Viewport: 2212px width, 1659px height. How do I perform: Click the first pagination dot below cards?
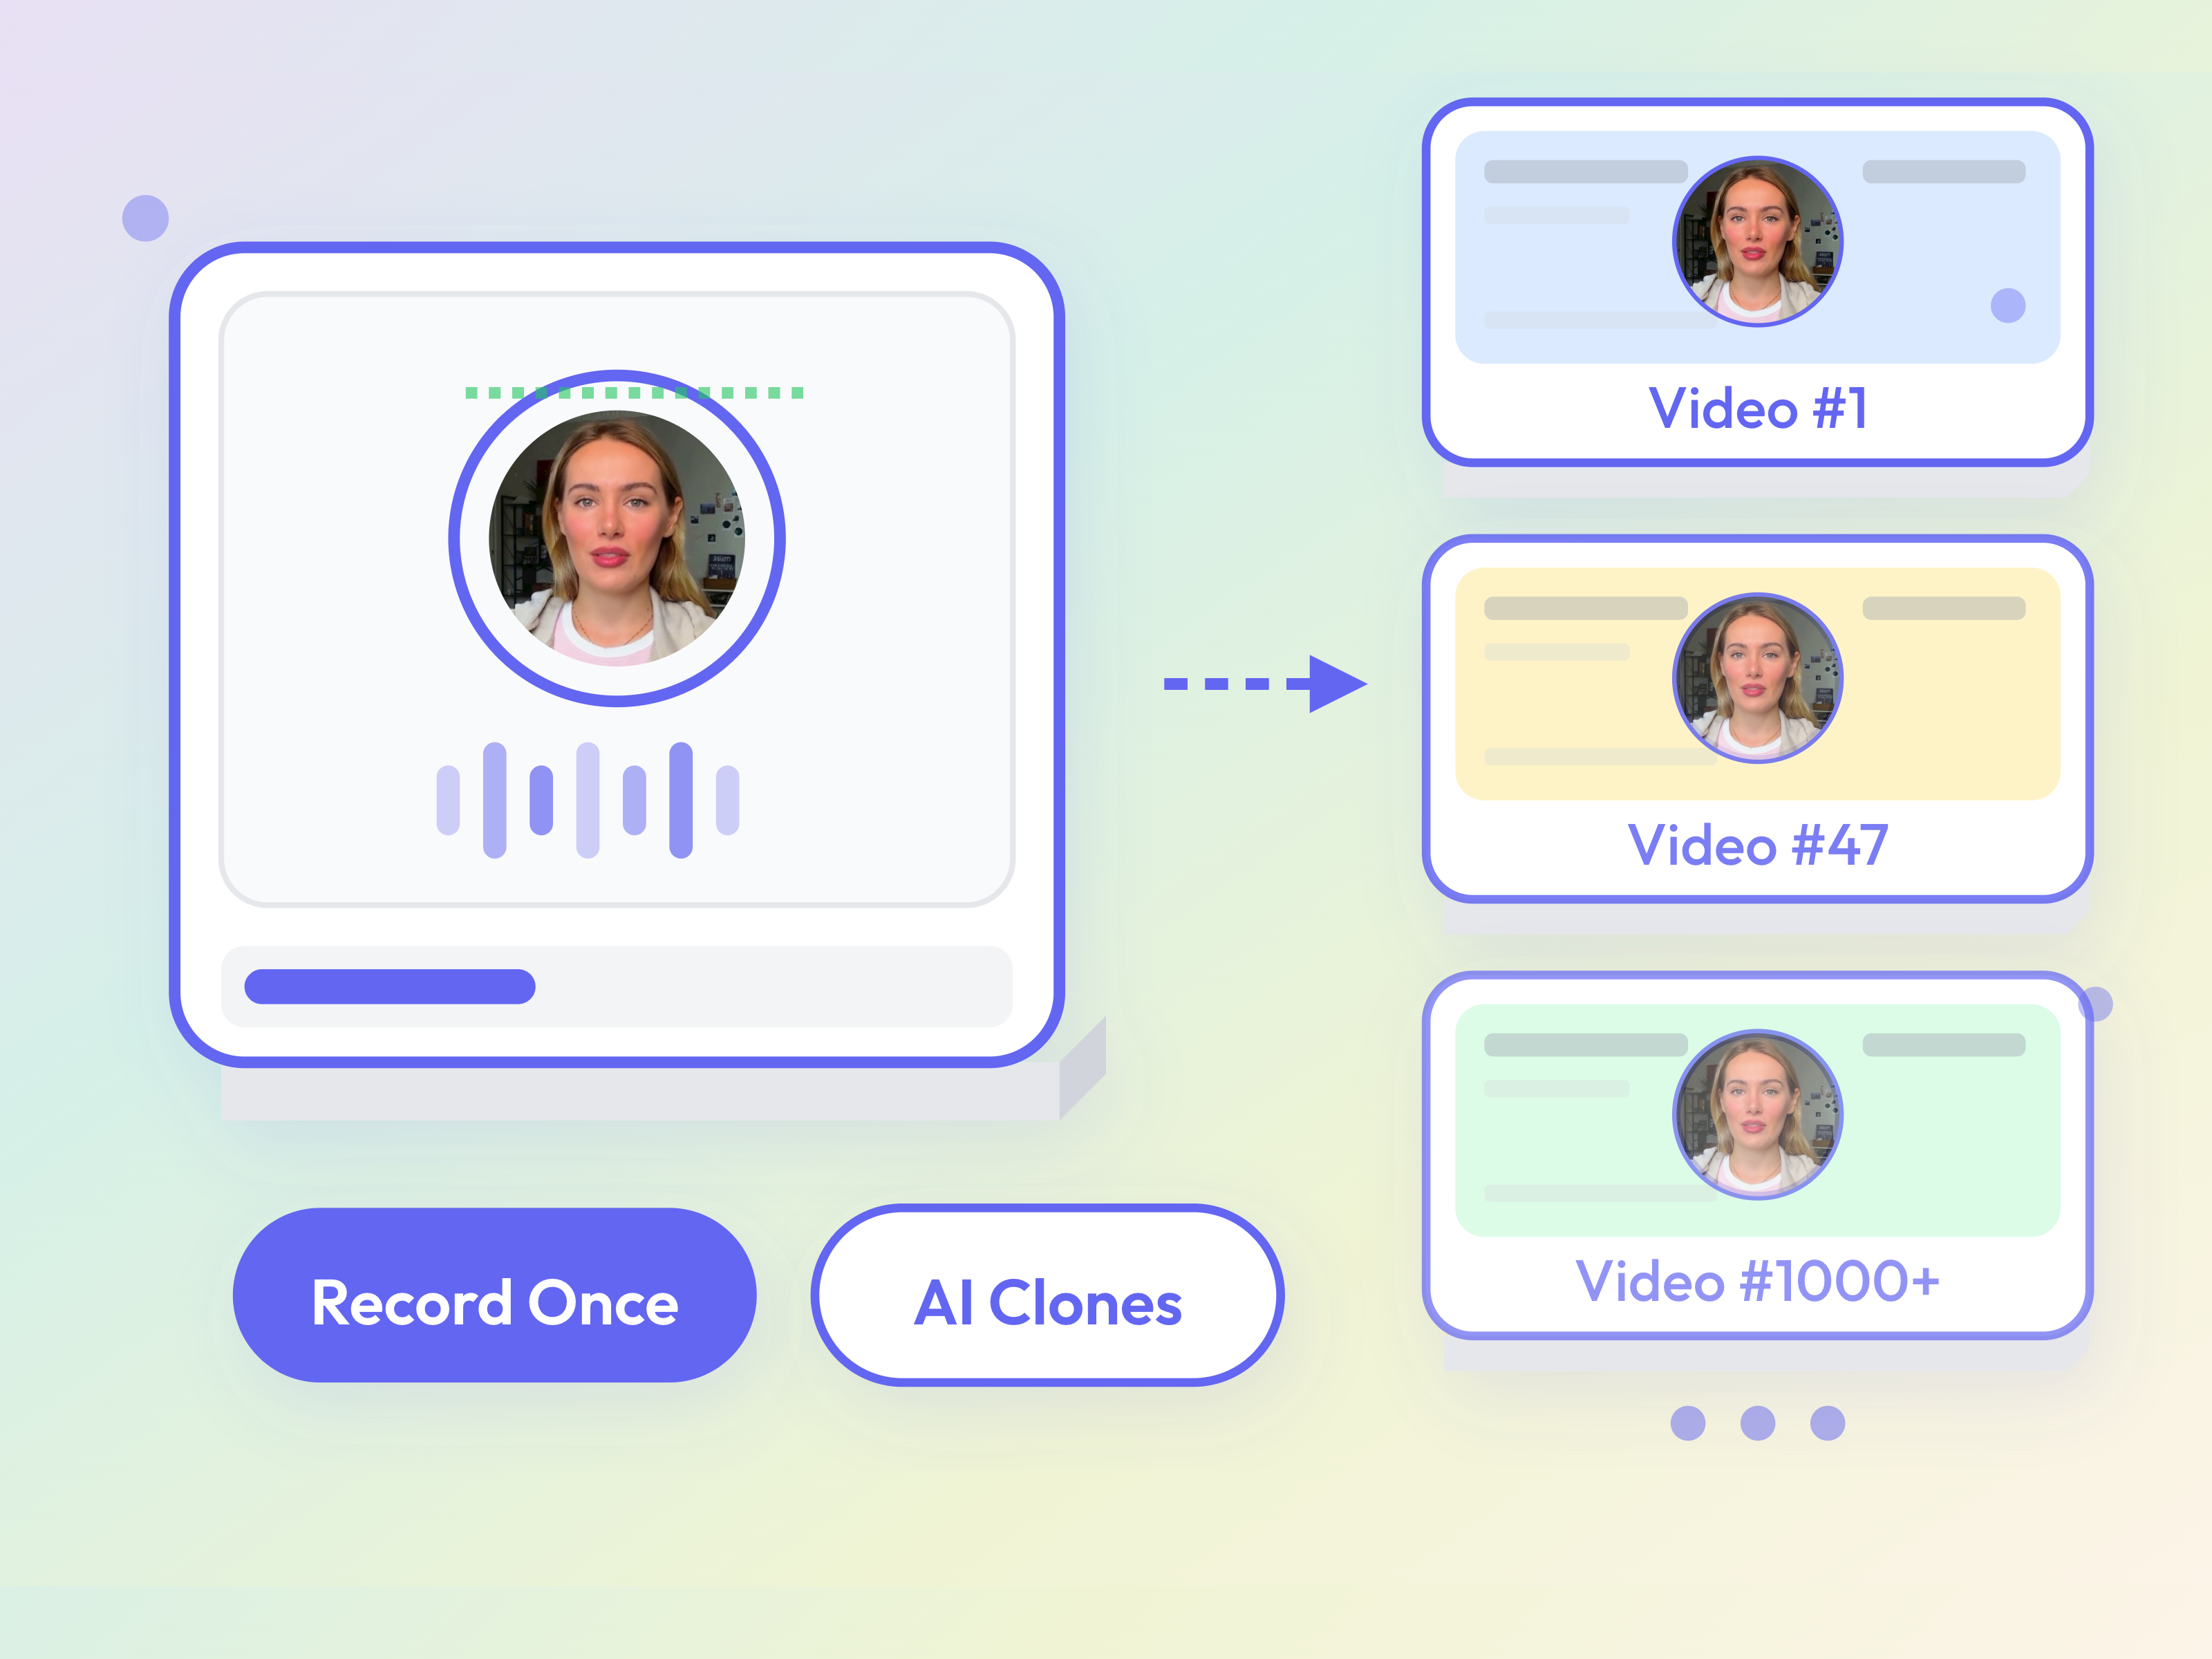coord(1688,1423)
